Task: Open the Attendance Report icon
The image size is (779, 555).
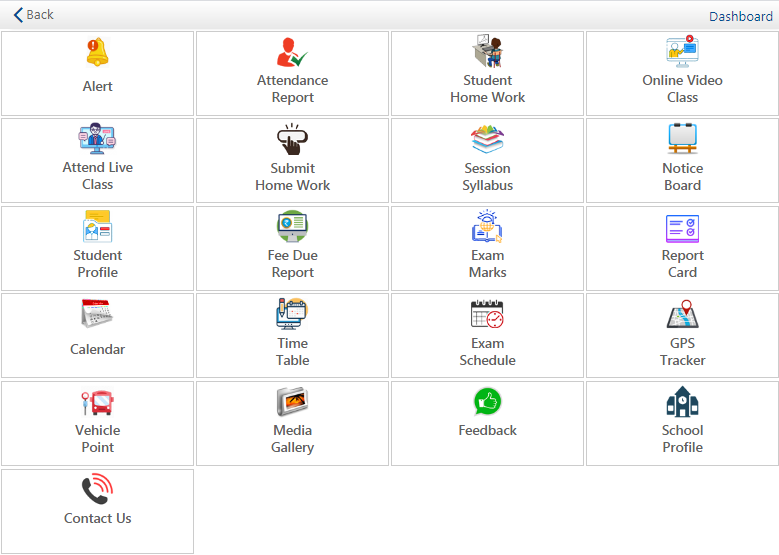Action: coord(292,52)
